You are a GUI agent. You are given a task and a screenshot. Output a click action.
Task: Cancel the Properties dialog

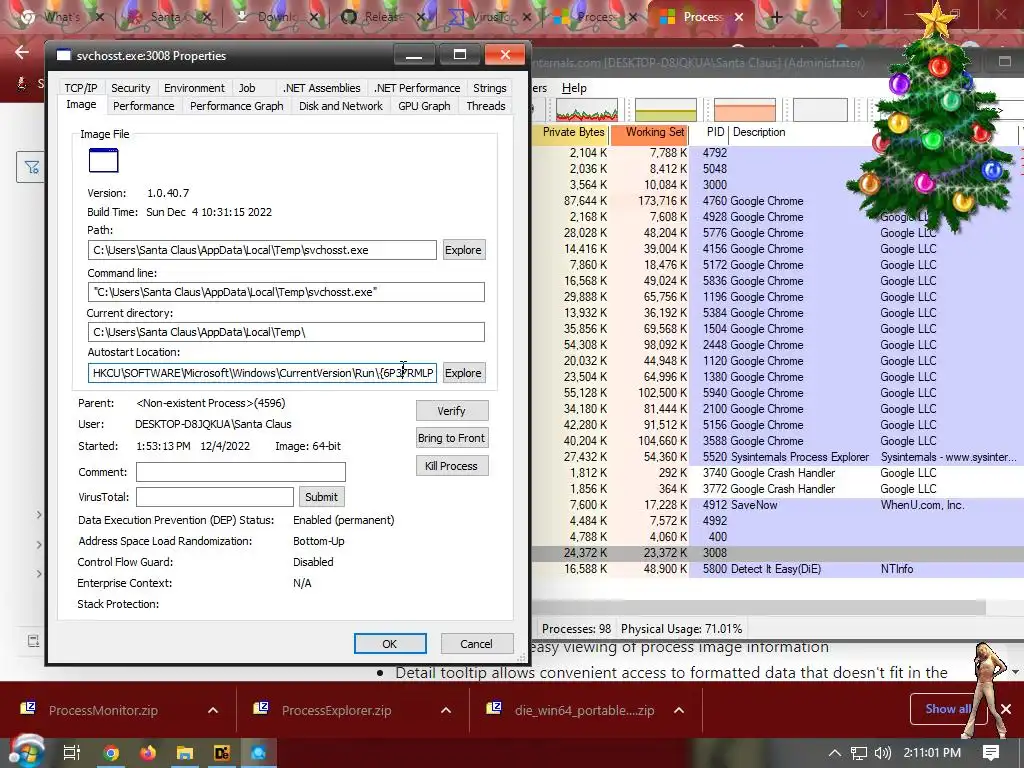476,643
